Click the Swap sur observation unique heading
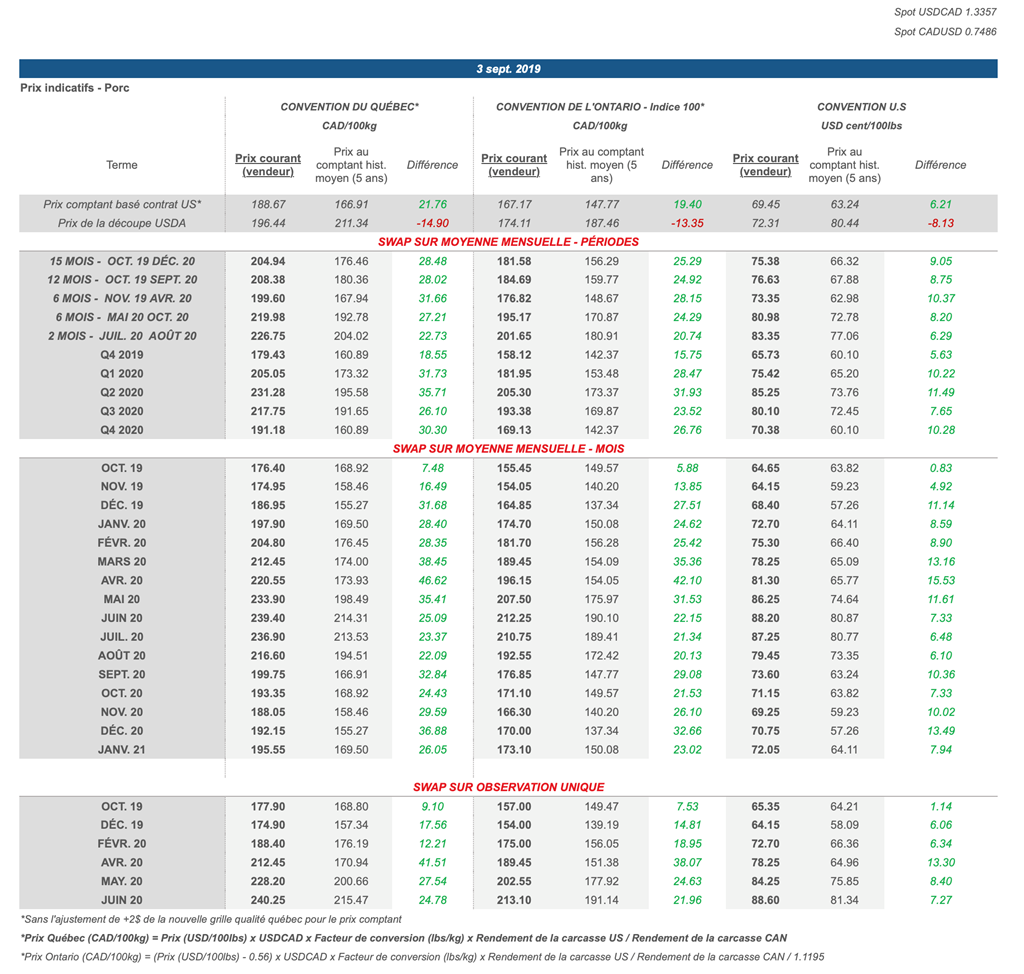 508,787
